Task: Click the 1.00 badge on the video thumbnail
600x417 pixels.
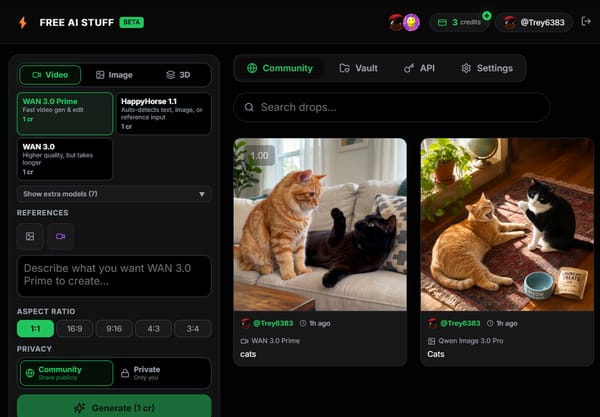Action: pos(259,156)
